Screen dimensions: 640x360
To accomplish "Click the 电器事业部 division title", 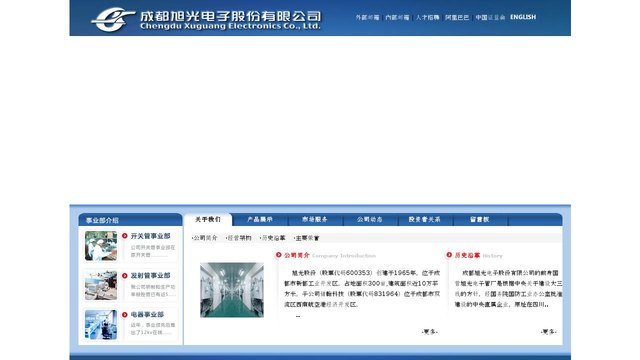I will point(147,315).
